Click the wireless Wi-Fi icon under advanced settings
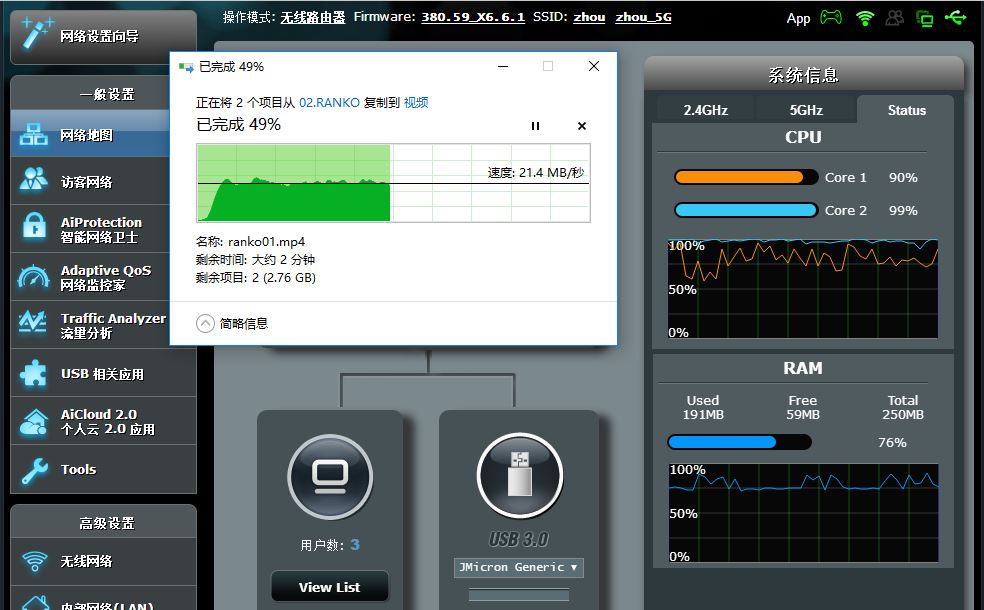Screen dimensions: 984x610 click(x=34, y=560)
